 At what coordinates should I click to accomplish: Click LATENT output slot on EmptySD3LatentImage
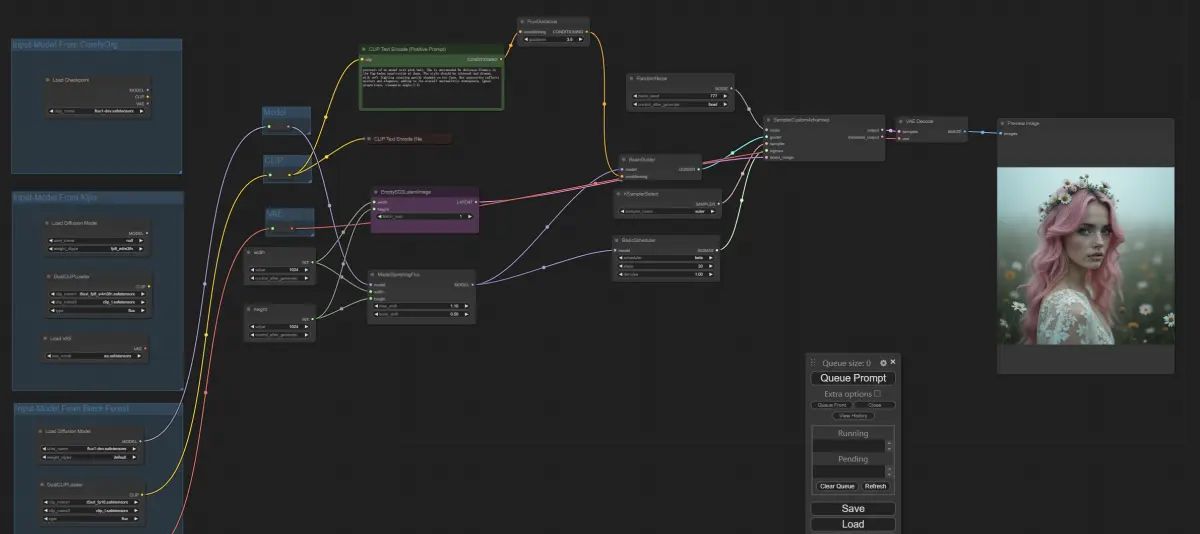475,201
